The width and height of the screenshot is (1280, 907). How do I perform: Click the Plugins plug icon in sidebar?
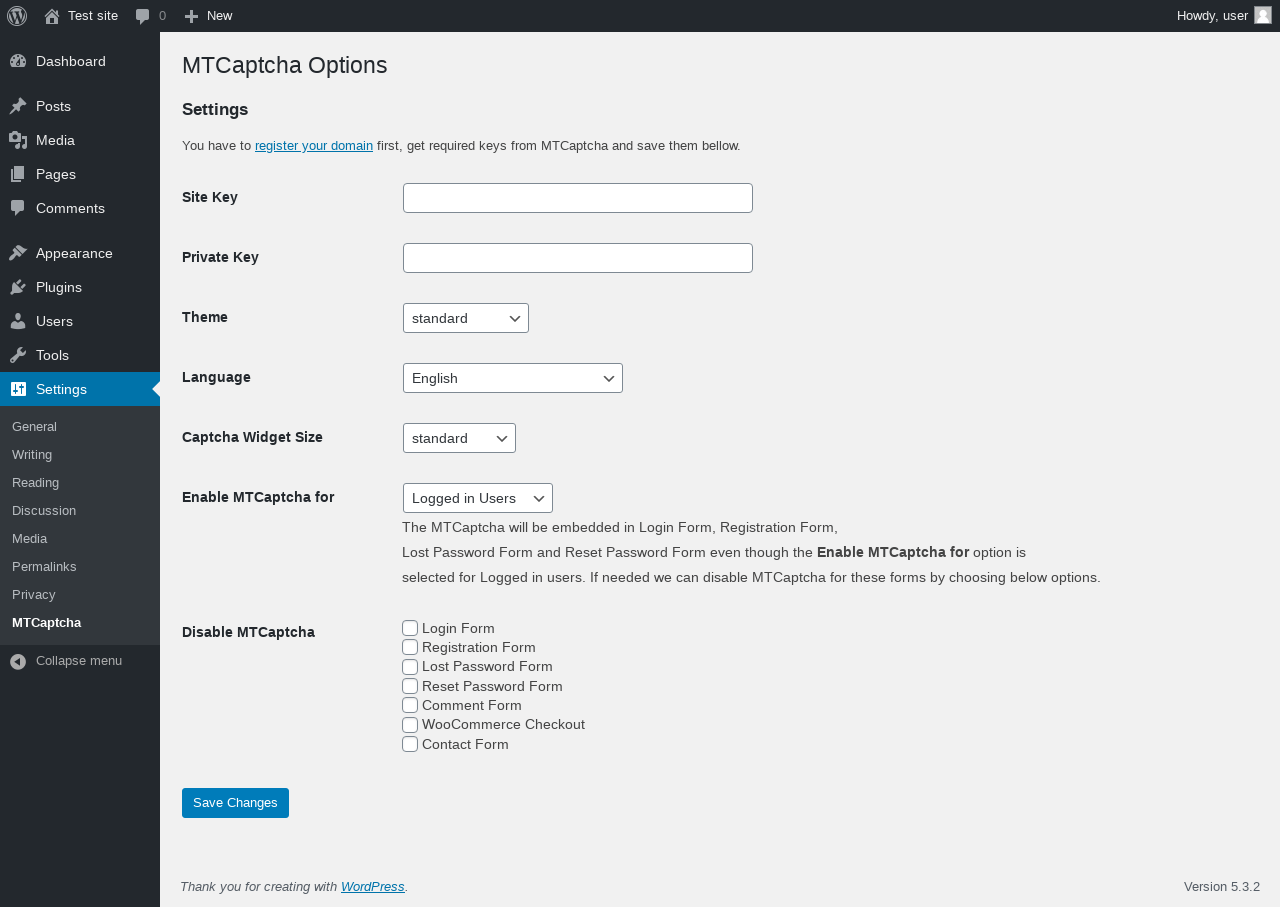point(18,287)
